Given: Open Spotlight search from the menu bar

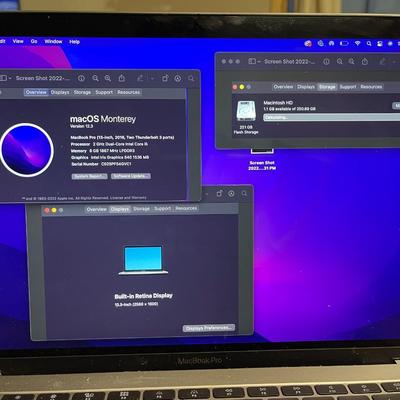Looking at the screenshot, I should click(369, 43).
